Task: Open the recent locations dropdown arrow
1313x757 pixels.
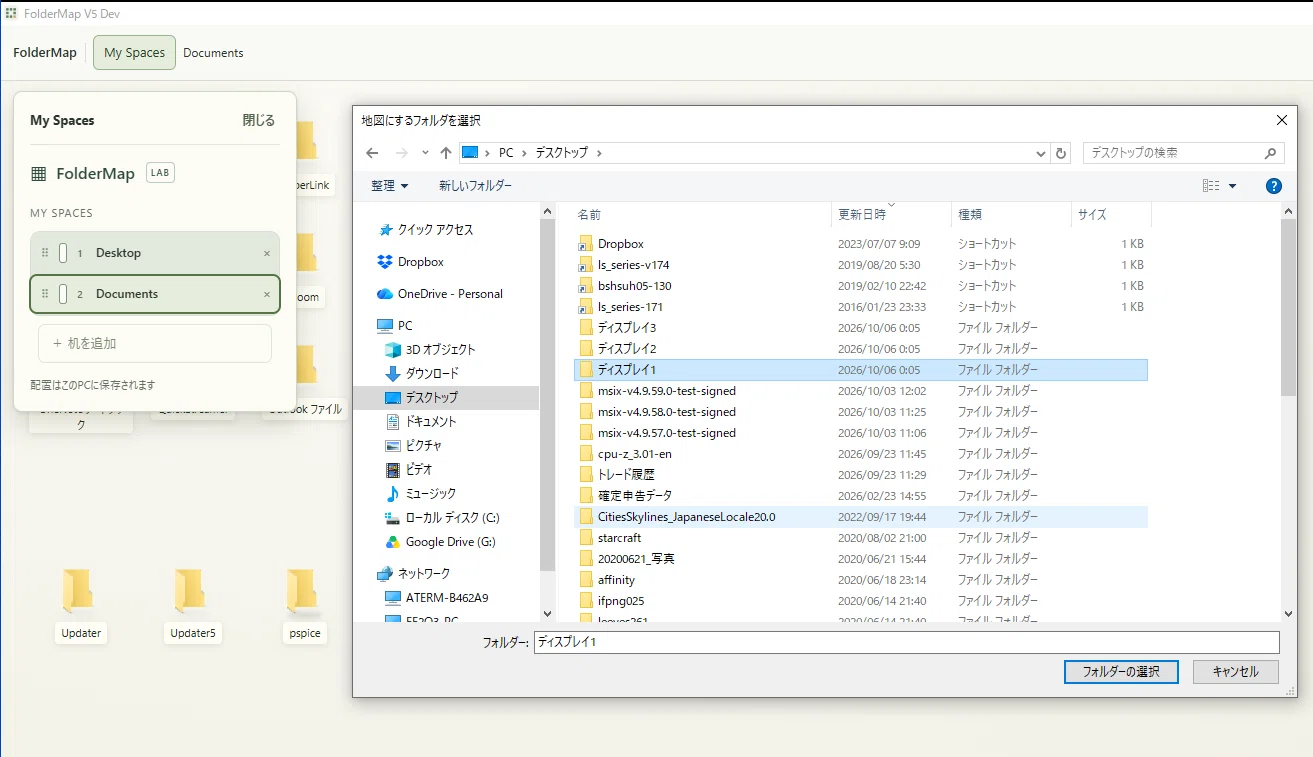Action: click(x=425, y=153)
